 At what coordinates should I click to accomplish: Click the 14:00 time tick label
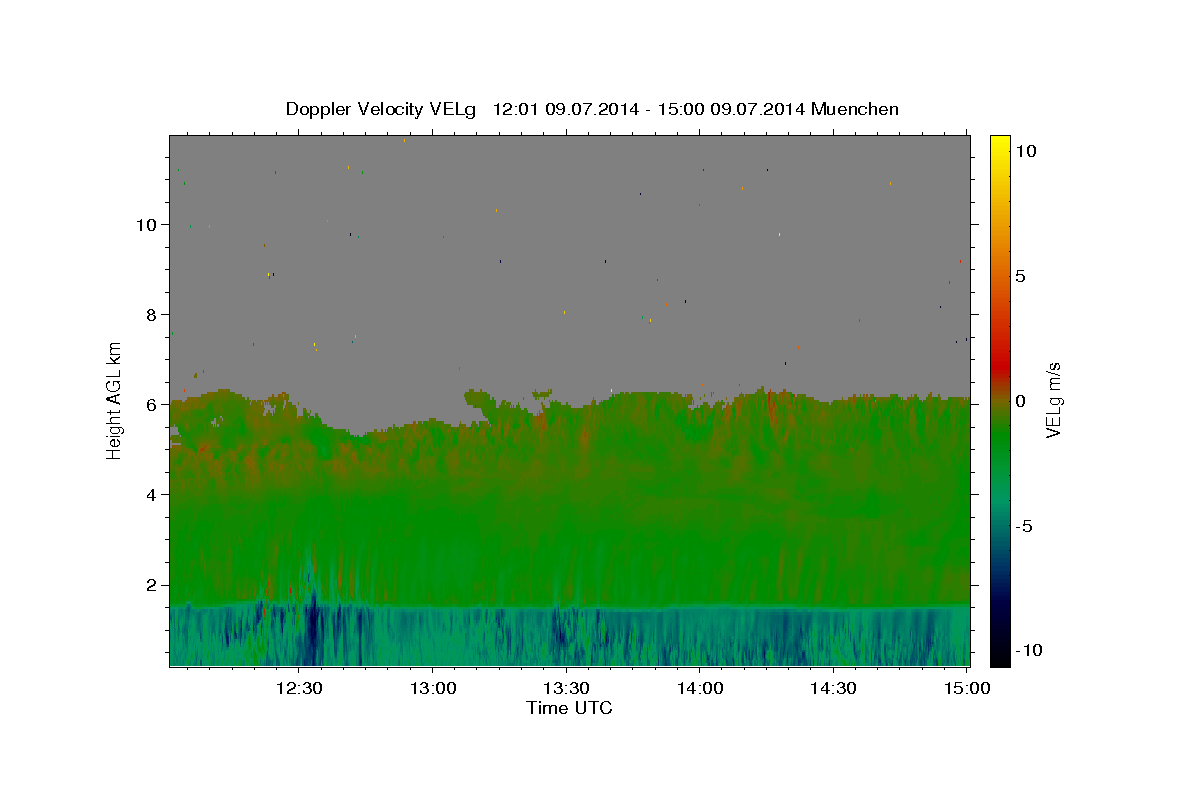pyautogui.click(x=699, y=688)
